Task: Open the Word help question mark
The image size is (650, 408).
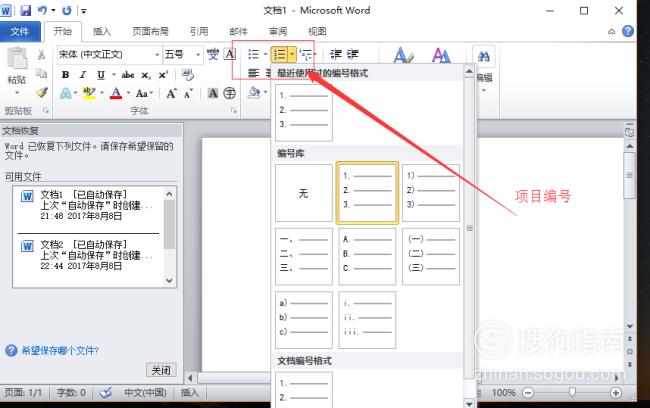Action: tap(628, 32)
